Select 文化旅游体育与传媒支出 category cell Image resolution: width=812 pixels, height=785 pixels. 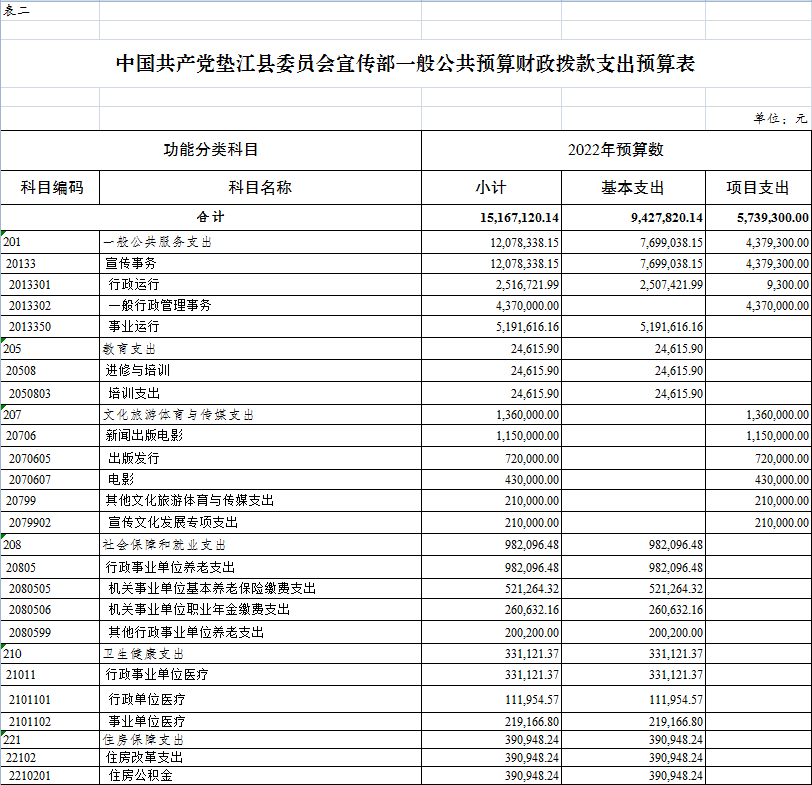pyautogui.click(x=260, y=415)
